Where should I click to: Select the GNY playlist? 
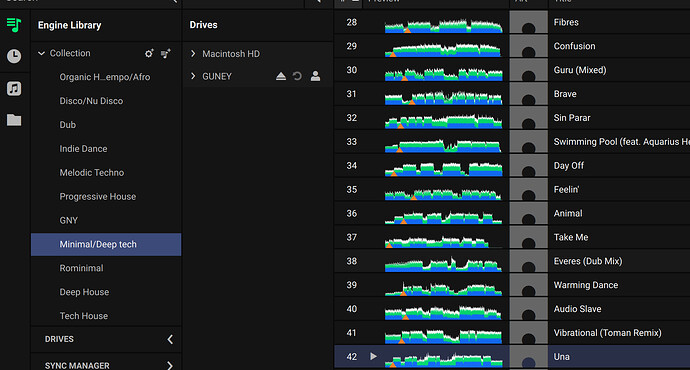click(x=69, y=220)
